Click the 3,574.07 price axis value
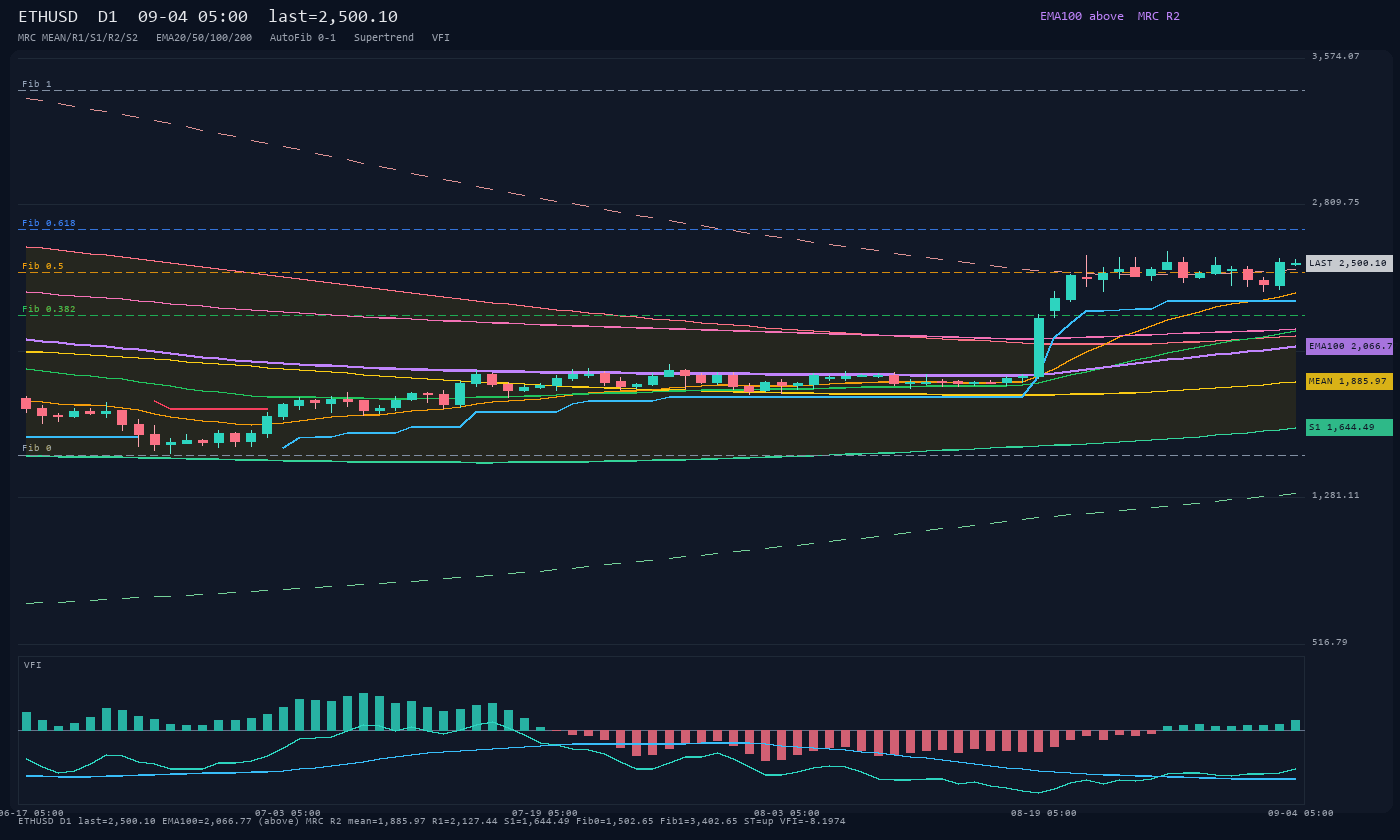The width and height of the screenshot is (1400, 840). point(1336,56)
